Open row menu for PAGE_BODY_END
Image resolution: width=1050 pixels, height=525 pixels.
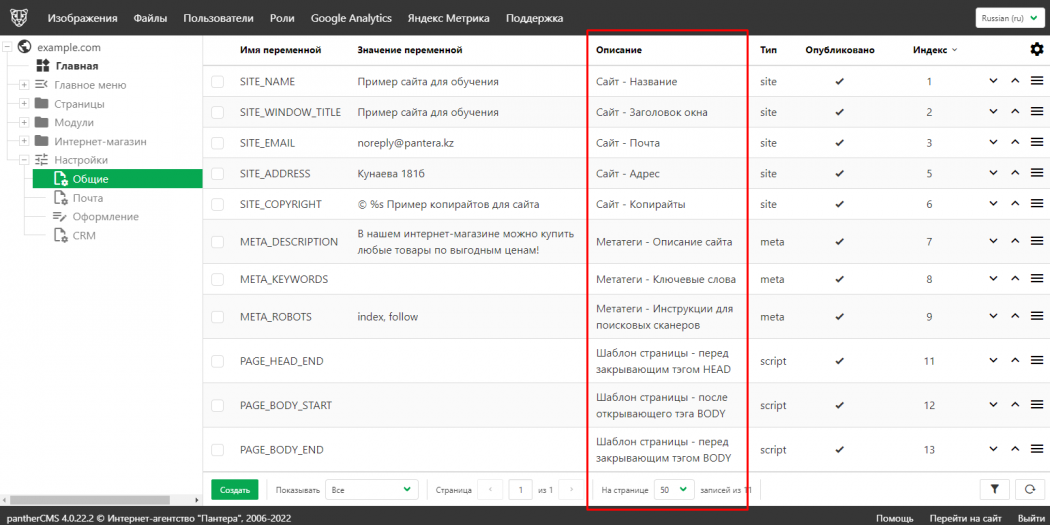(x=1037, y=450)
